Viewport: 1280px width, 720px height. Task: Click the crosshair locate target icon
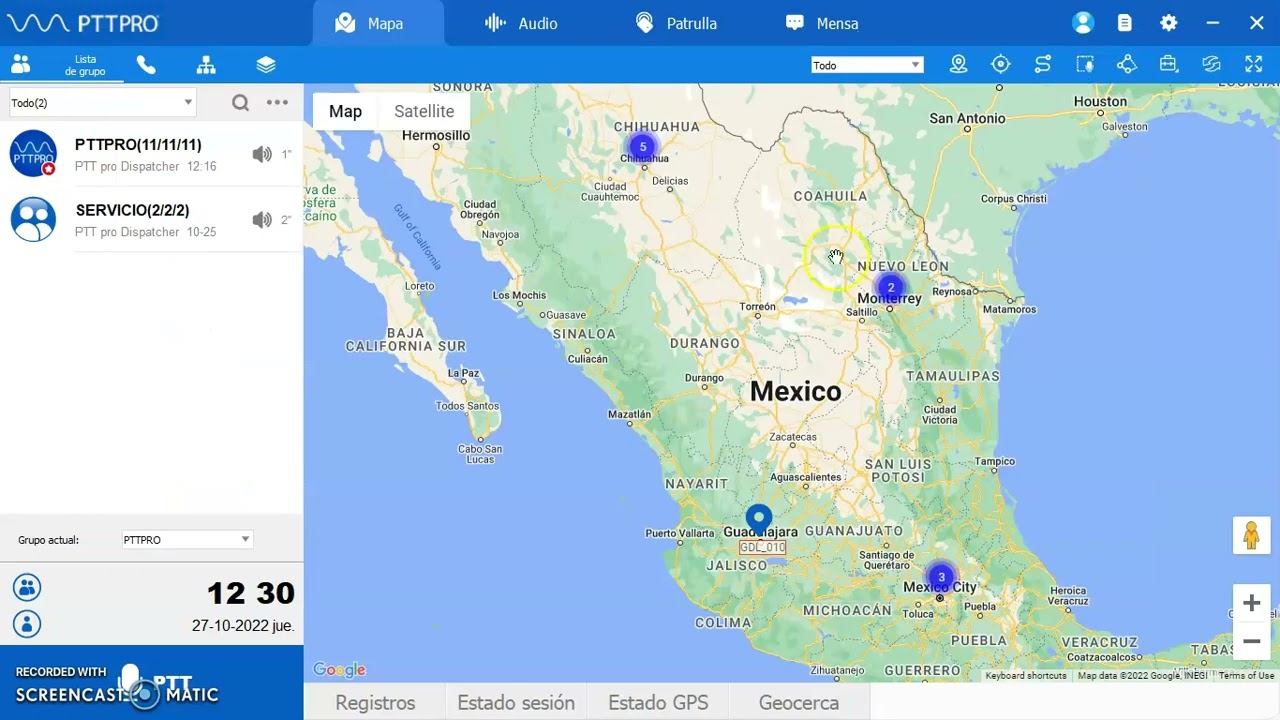pyautogui.click(x=1001, y=65)
